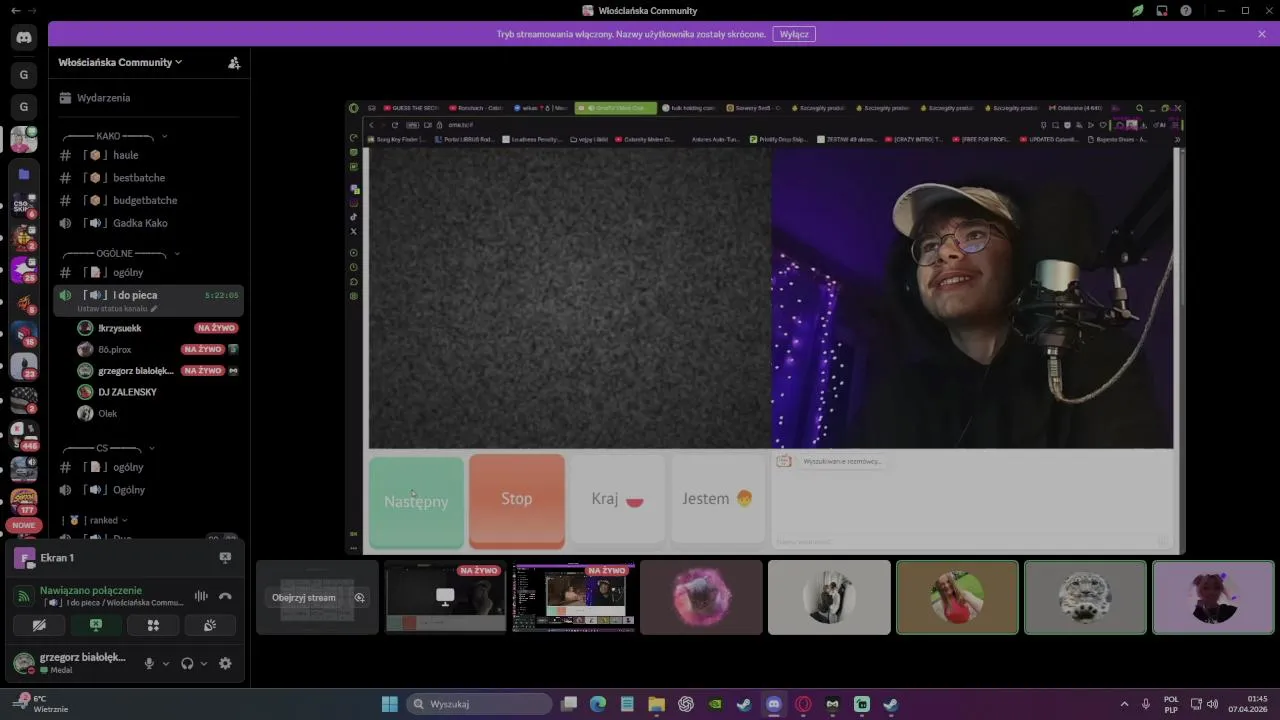Image resolution: width=1280 pixels, height=720 pixels.
Task: Open the server with 446 badge
Action: [24, 436]
